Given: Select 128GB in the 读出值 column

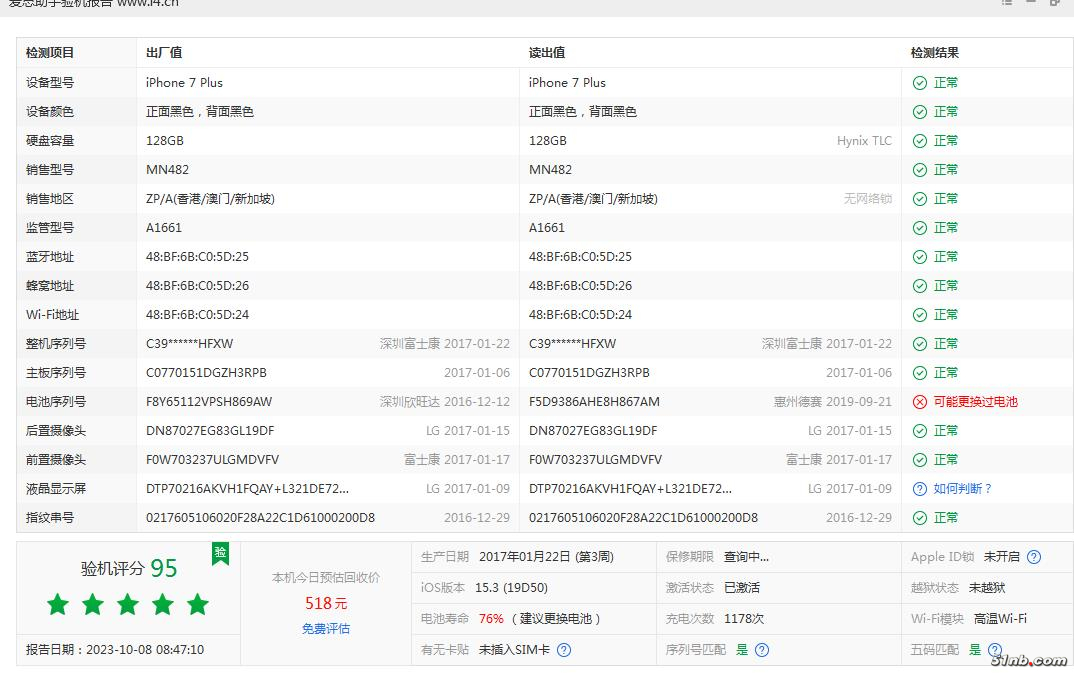Looking at the screenshot, I should pos(548,141).
